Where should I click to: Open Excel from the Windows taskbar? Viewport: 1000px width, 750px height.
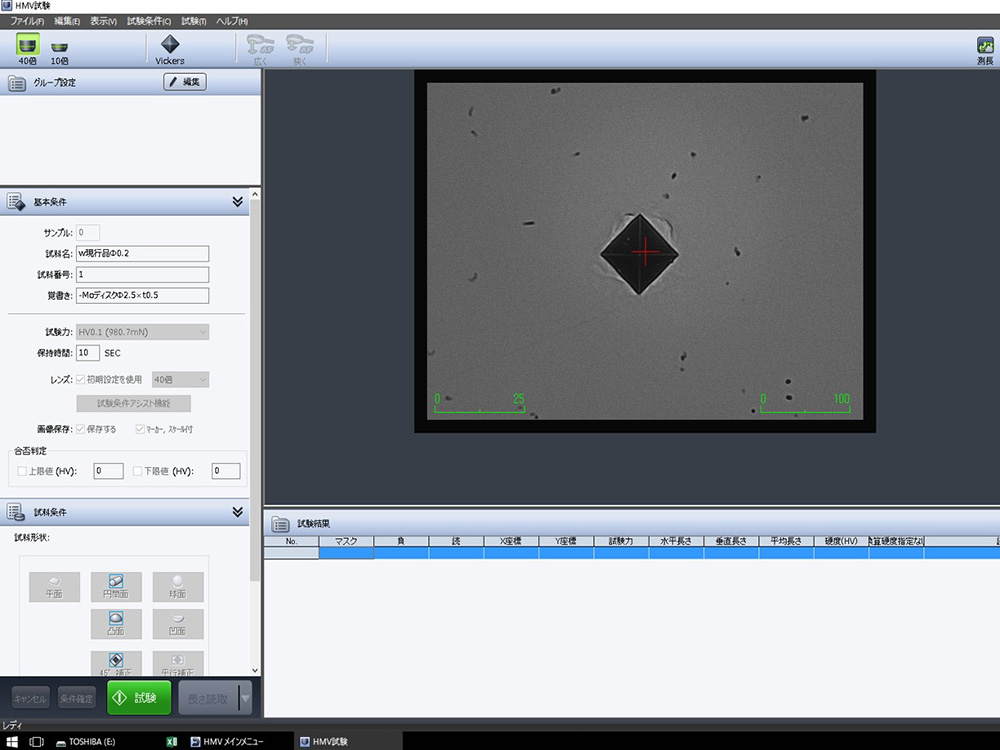click(x=172, y=741)
